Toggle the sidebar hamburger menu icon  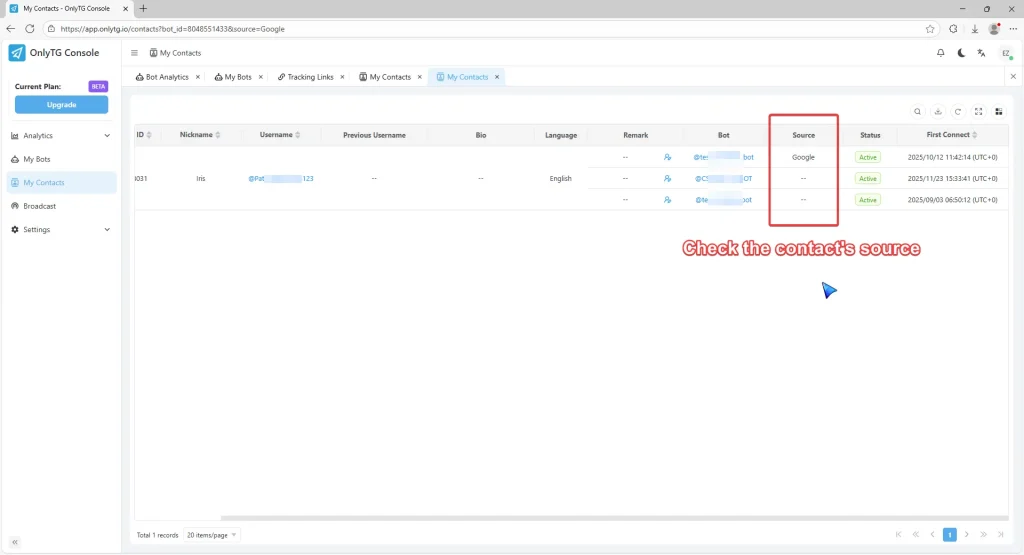[134, 53]
